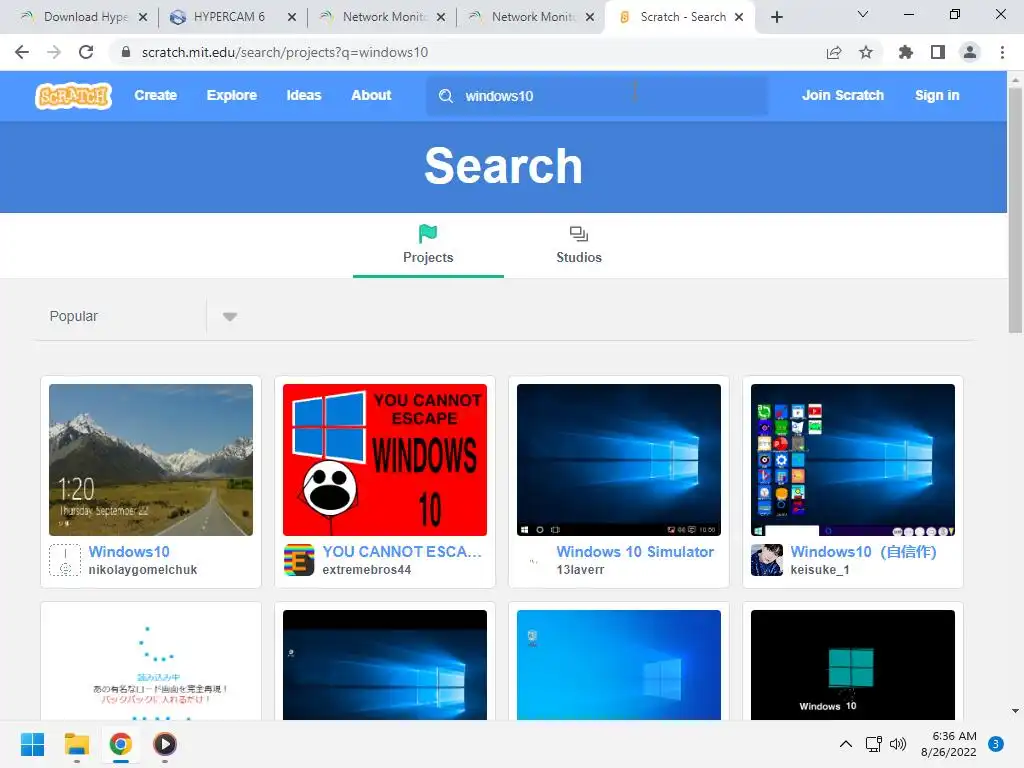Open Windows10 (自信作) title link

pyautogui.click(x=863, y=552)
